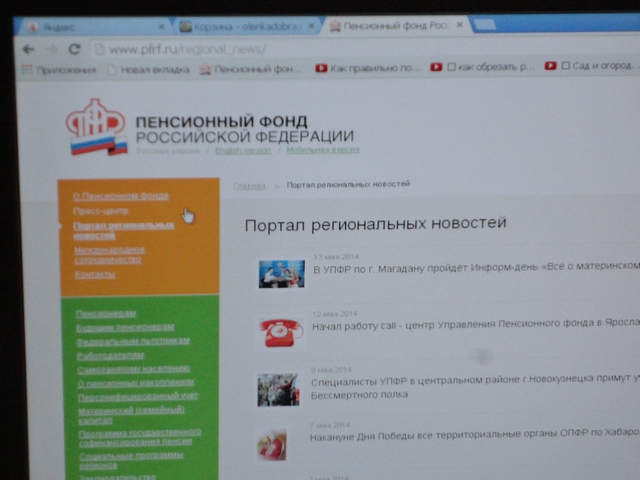Open Портал региональных новостей menu item
This screenshot has width=640, height=480.
coord(124,230)
